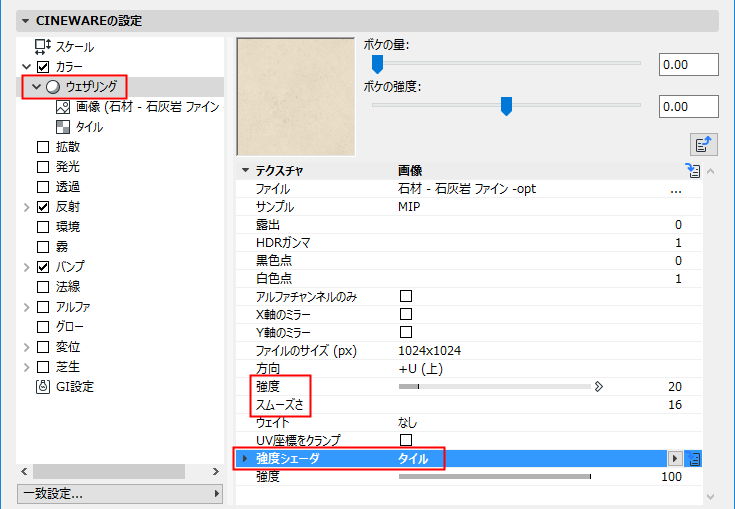Image resolution: width=735 pixels, height=509 pixels.
Task: Check UV座標をクランプ option
Action: pos(406,440)
